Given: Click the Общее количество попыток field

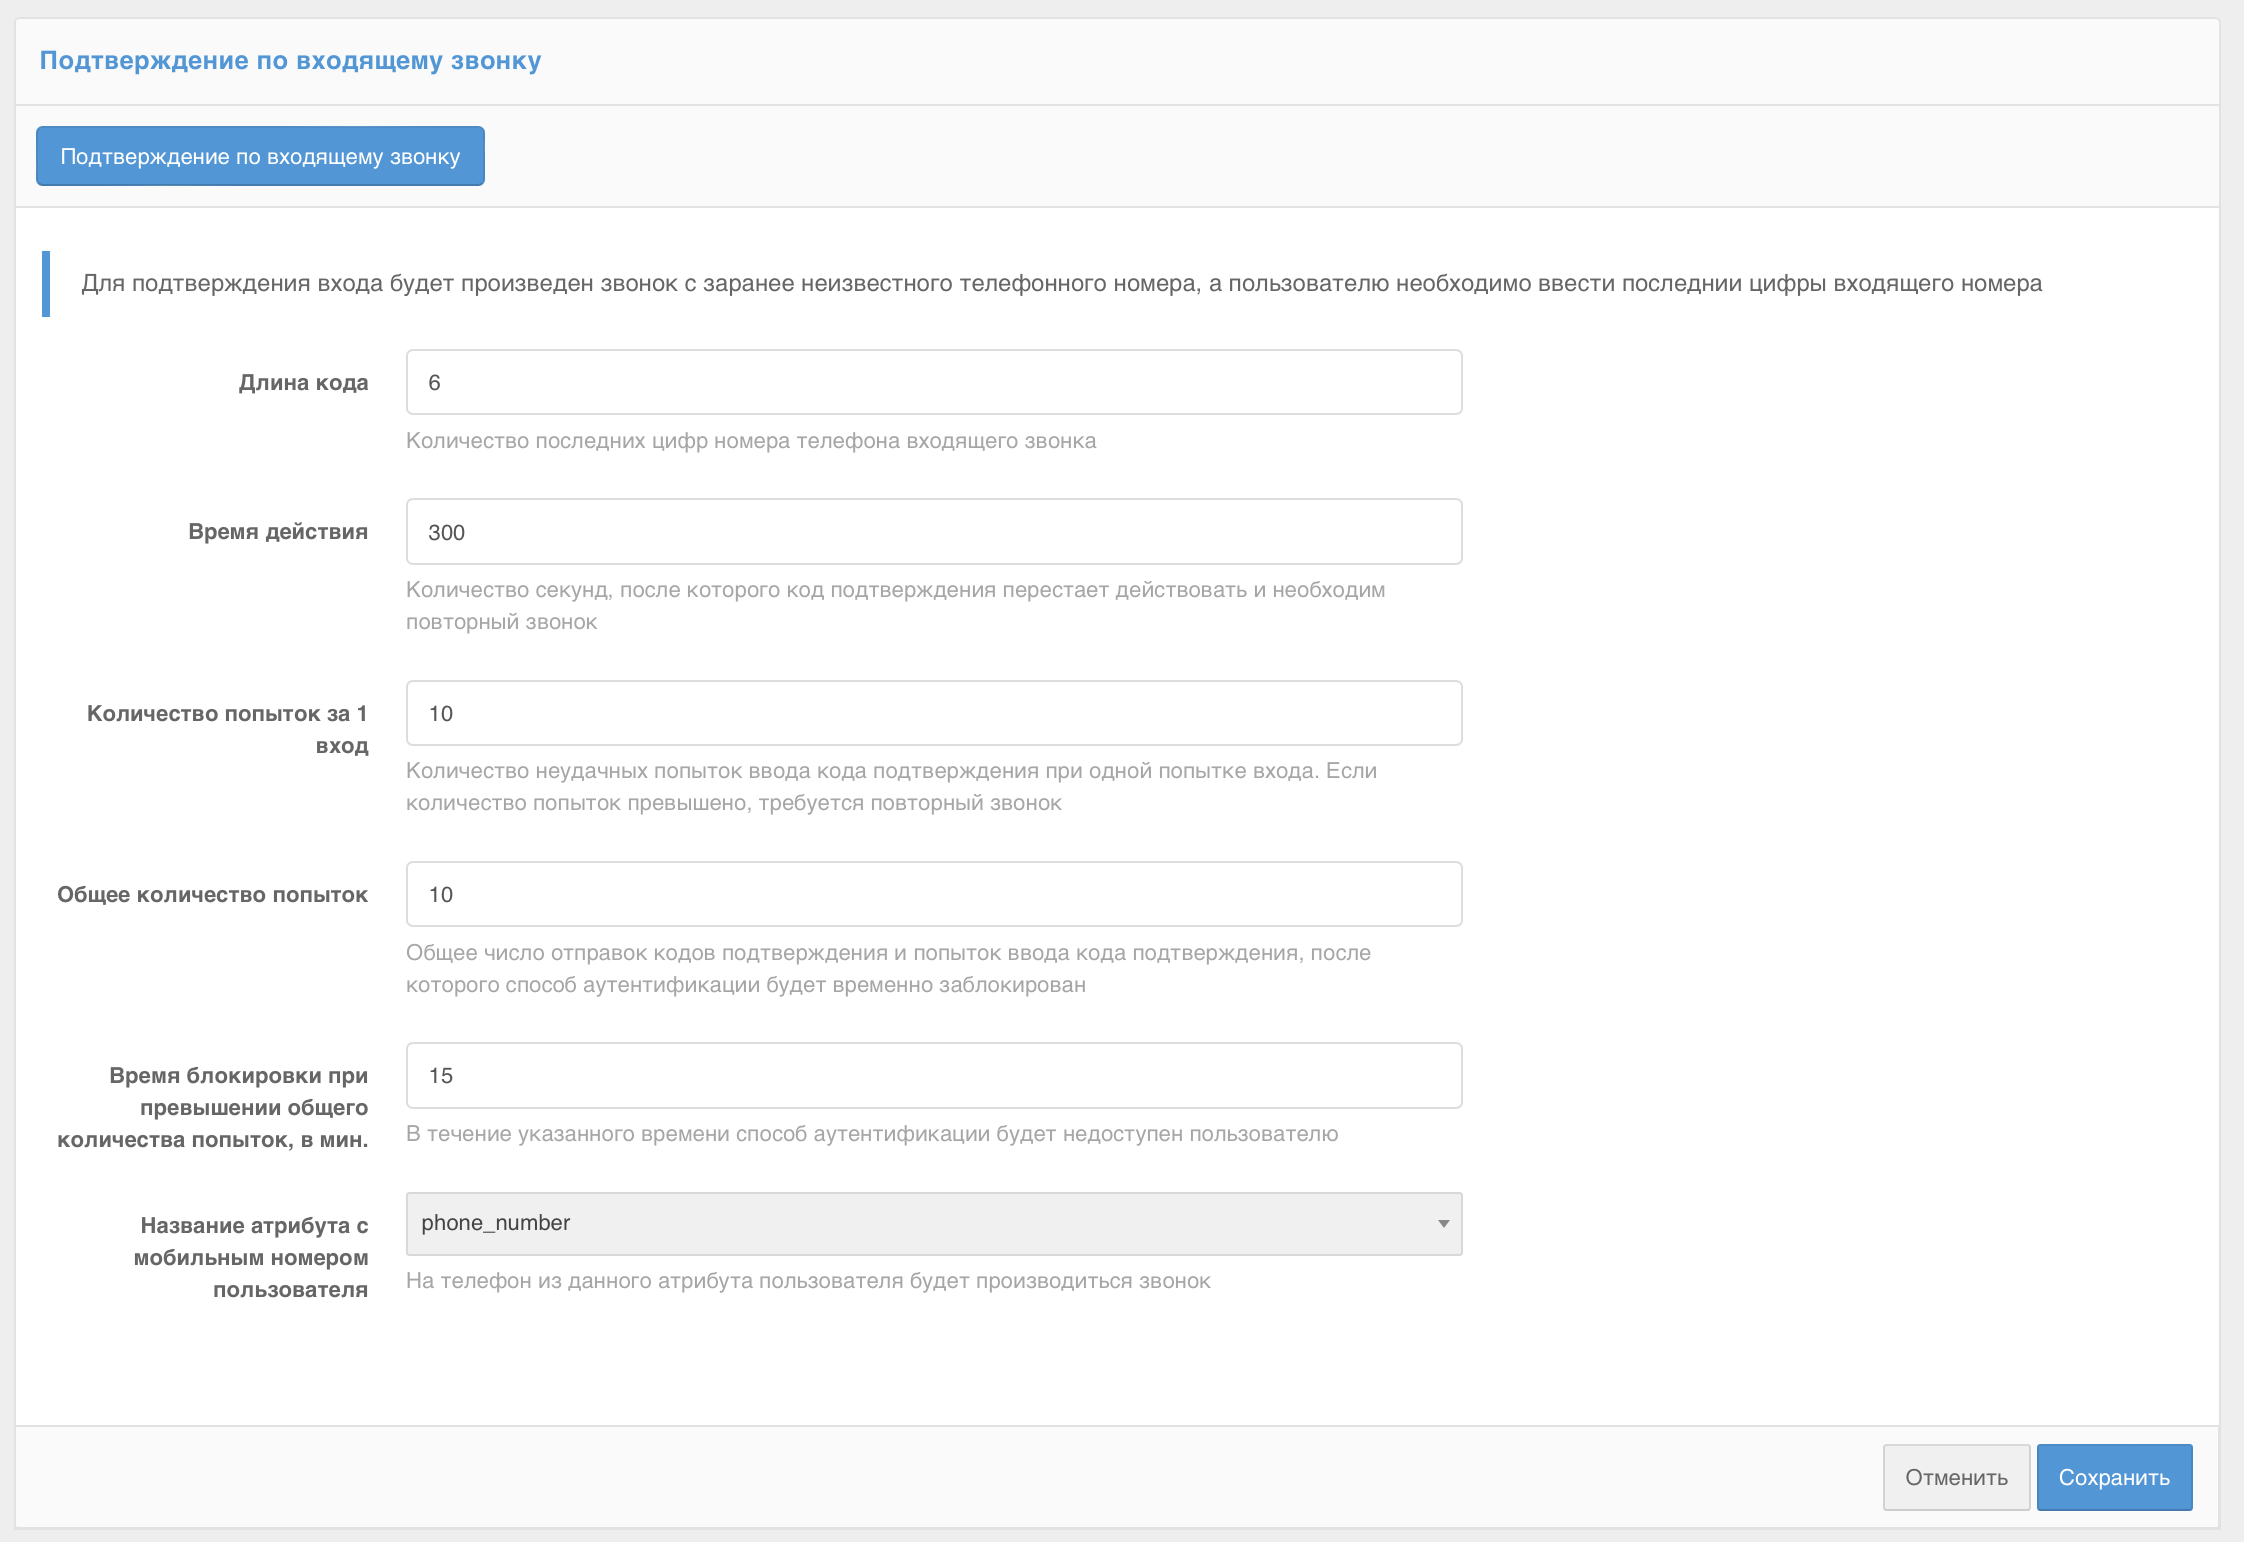Looking at the screenshot, I should (x=933, y=894).
